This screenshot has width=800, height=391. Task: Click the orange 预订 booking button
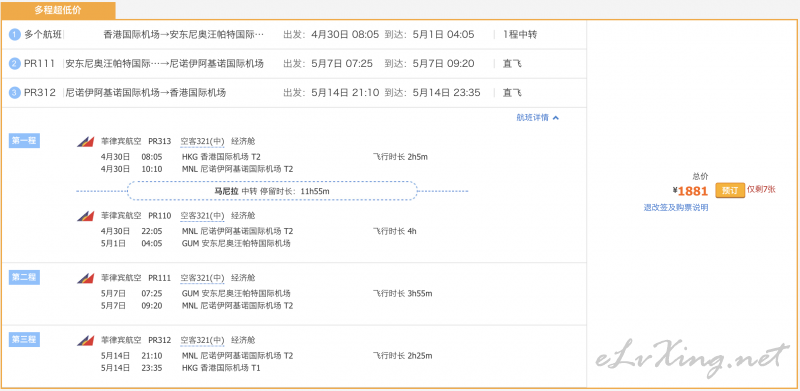pyautogui.click(x=730, y=191)
